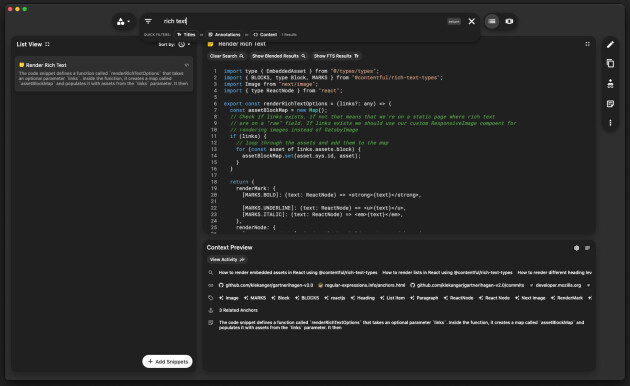Click the related anchors icon
The height and width of the screenshot is (386, 630).
point(211,310)
